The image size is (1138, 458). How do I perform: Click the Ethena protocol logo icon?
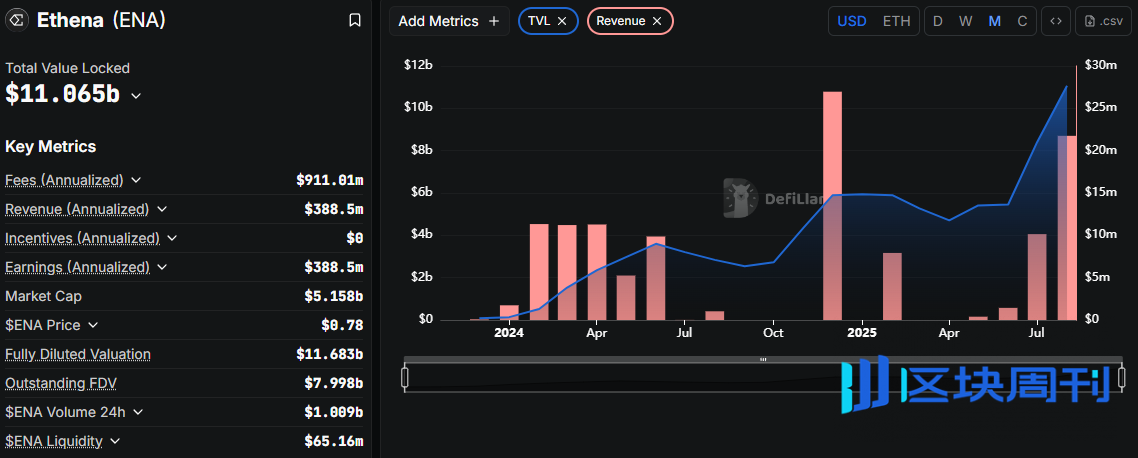[16, 20]
